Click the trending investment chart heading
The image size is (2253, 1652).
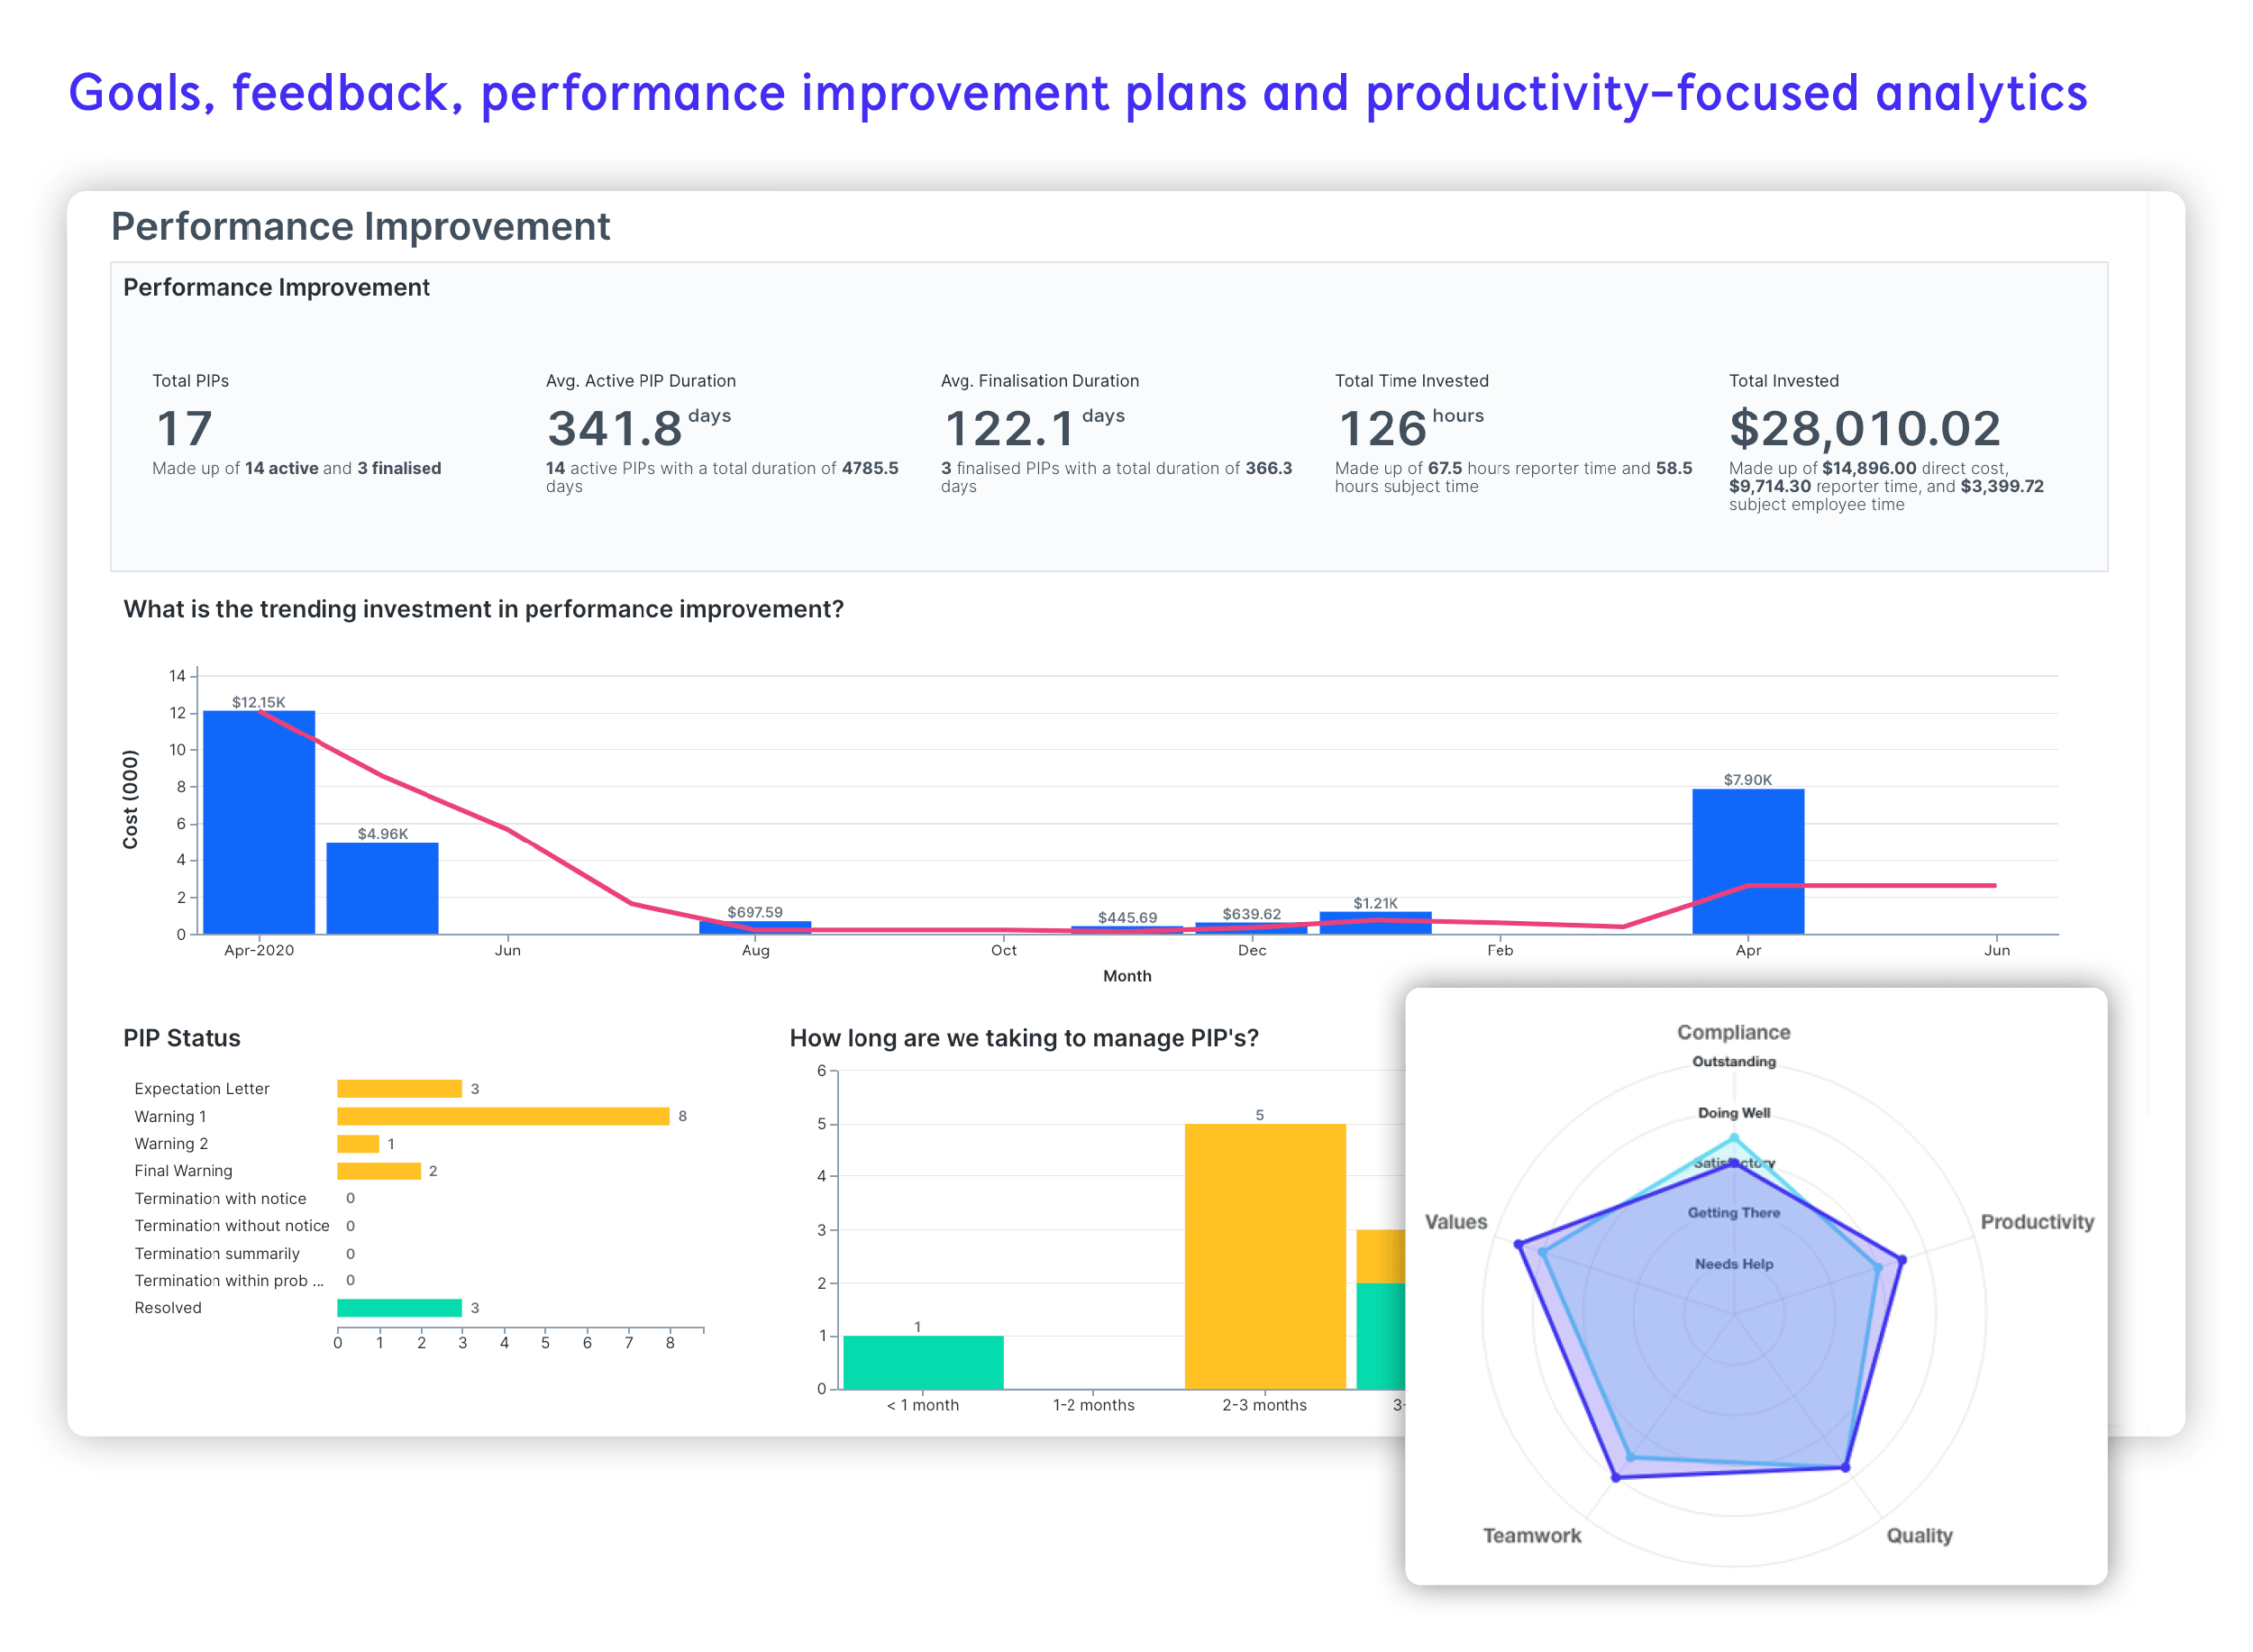(483, 609)
